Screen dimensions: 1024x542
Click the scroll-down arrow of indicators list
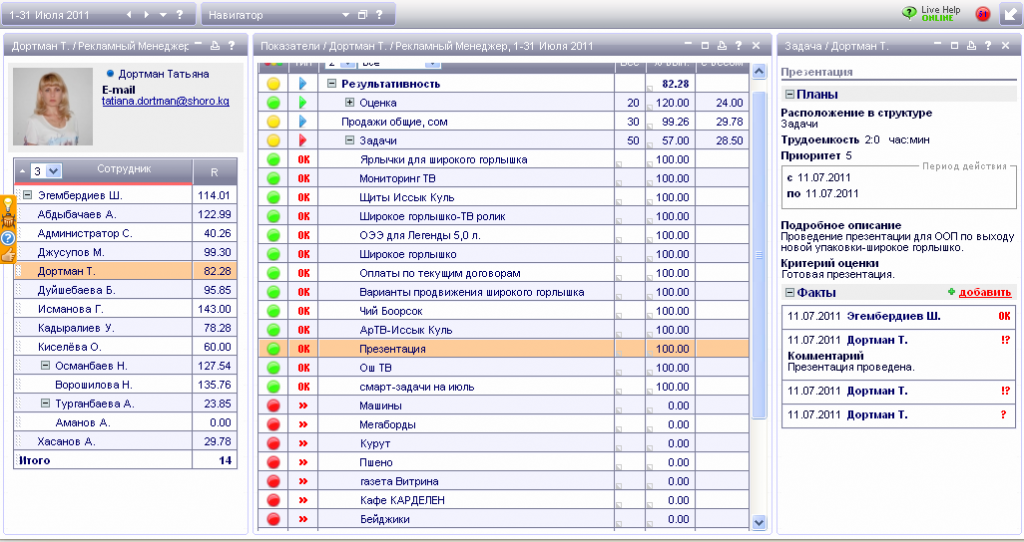[759, 521]
